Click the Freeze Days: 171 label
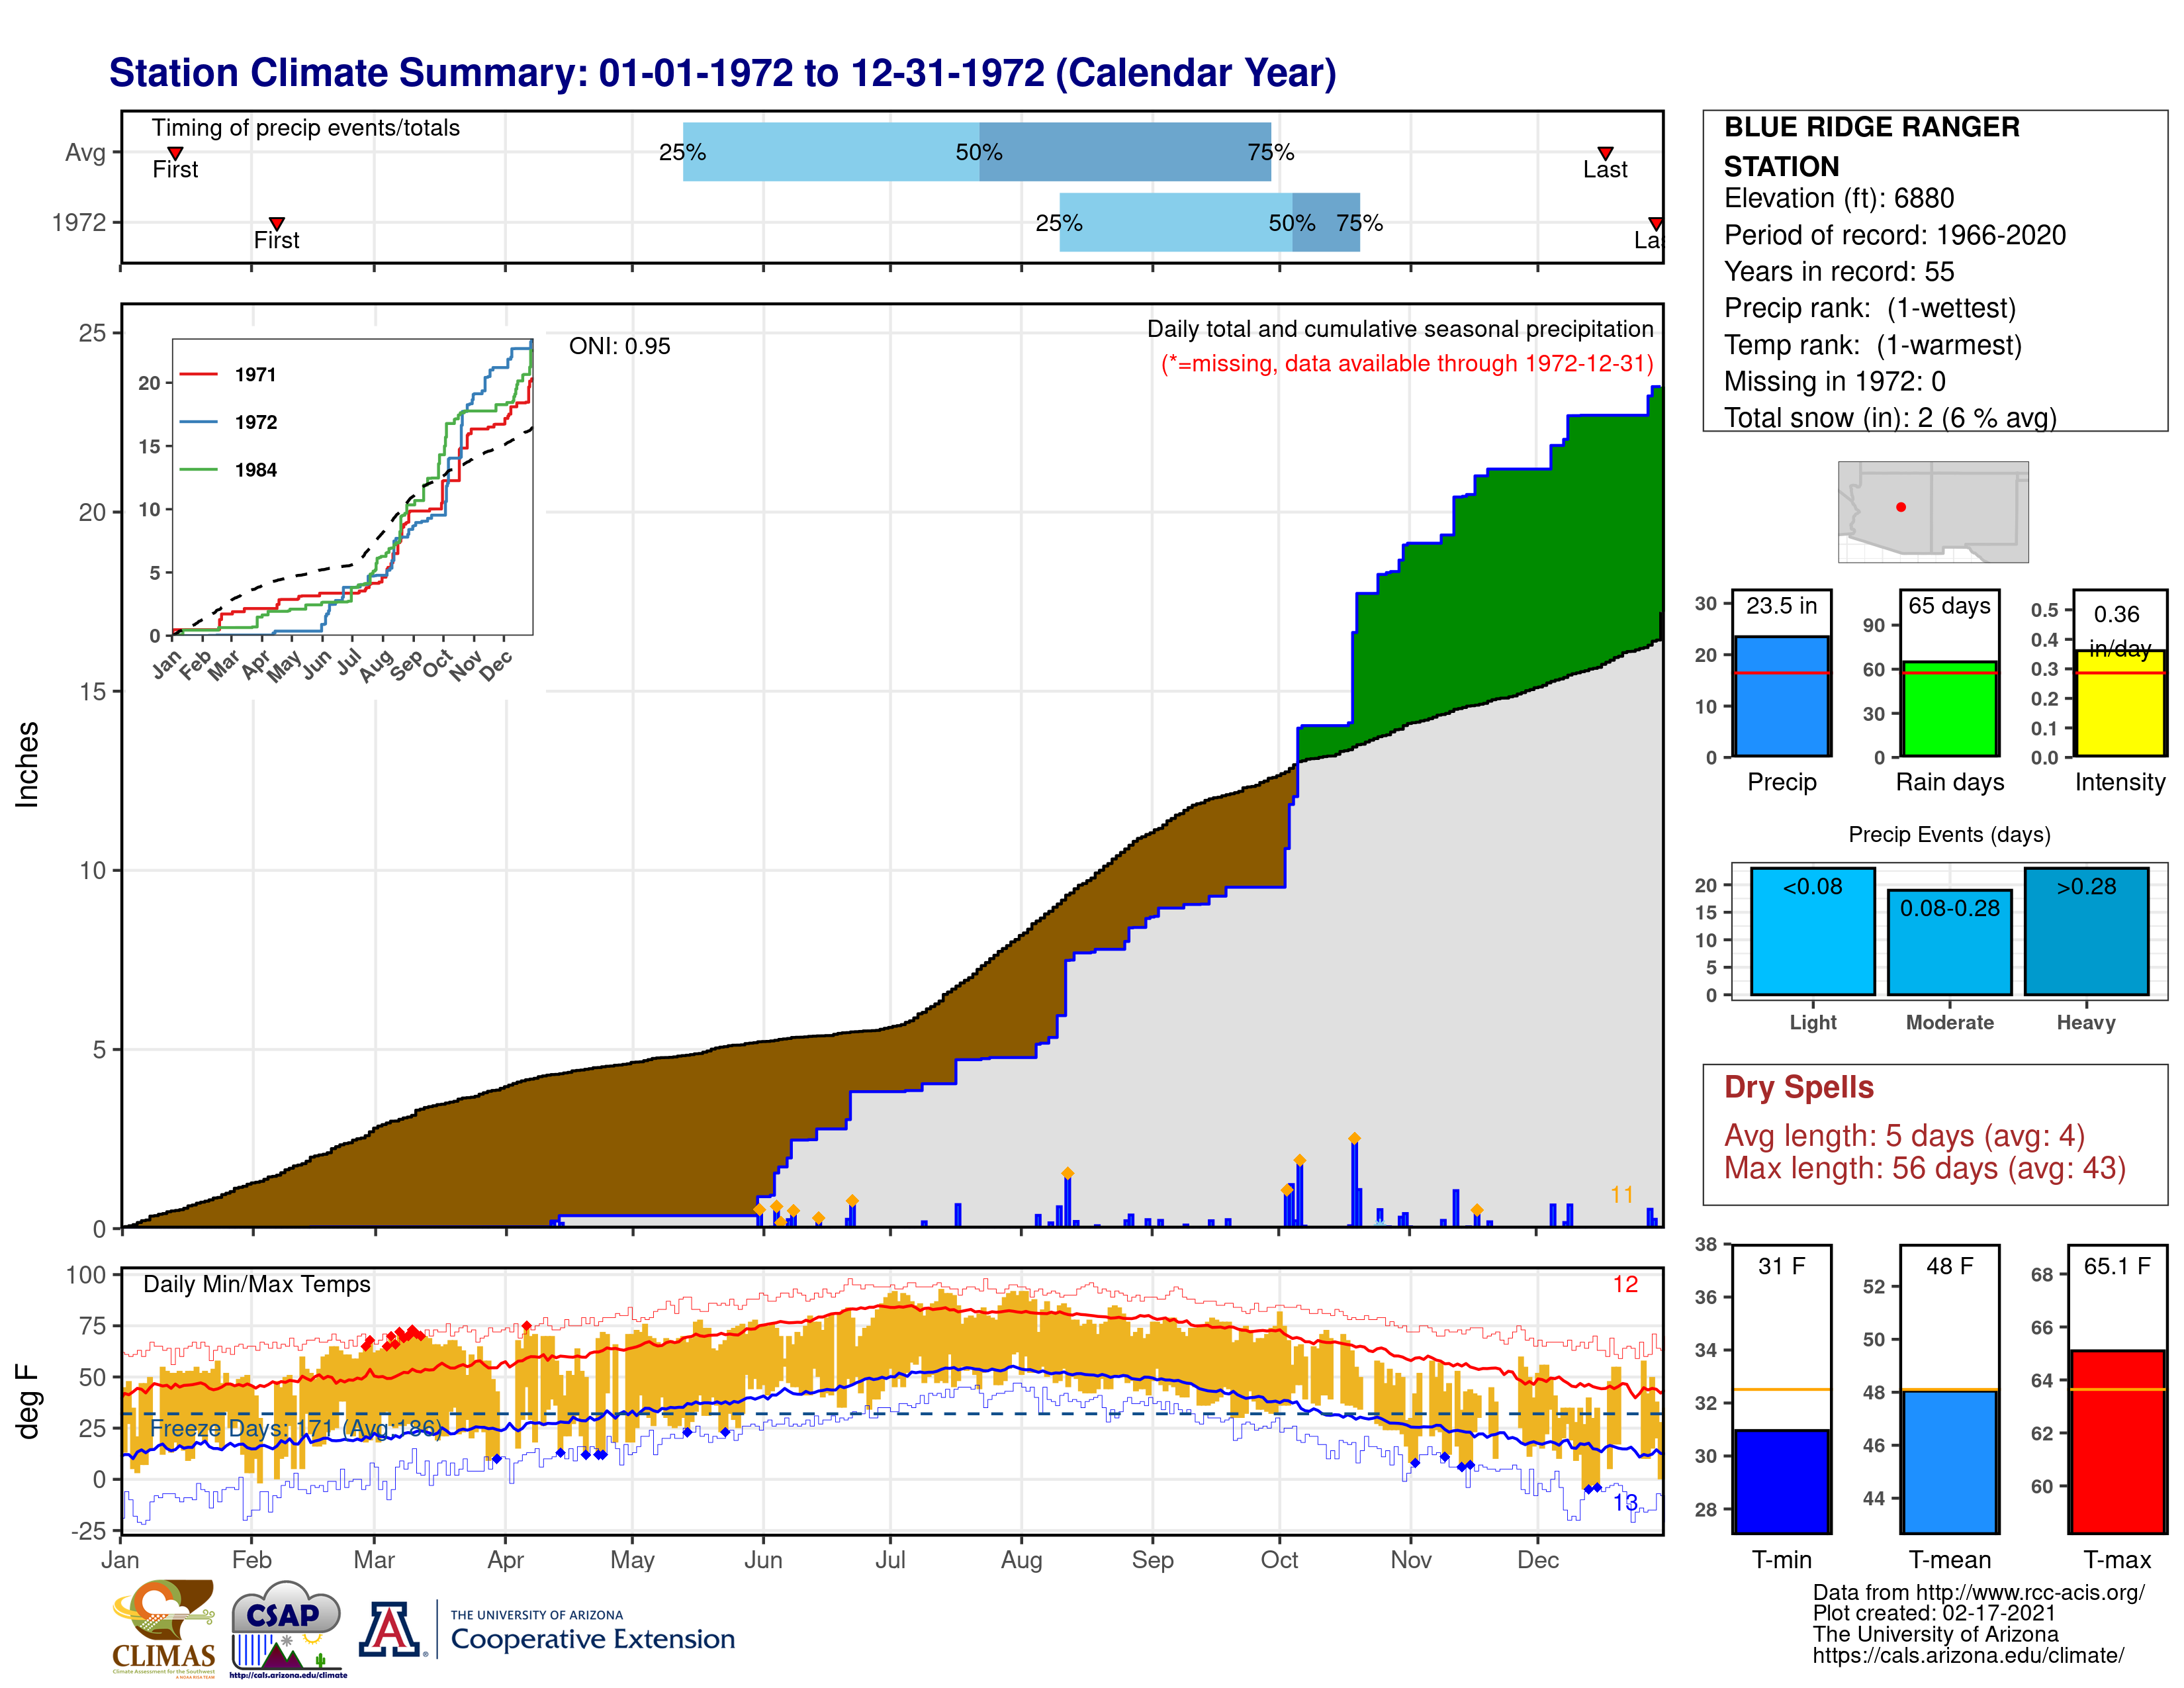The height and width of the screenshot is (1688, 2184). pos(295,1428)
